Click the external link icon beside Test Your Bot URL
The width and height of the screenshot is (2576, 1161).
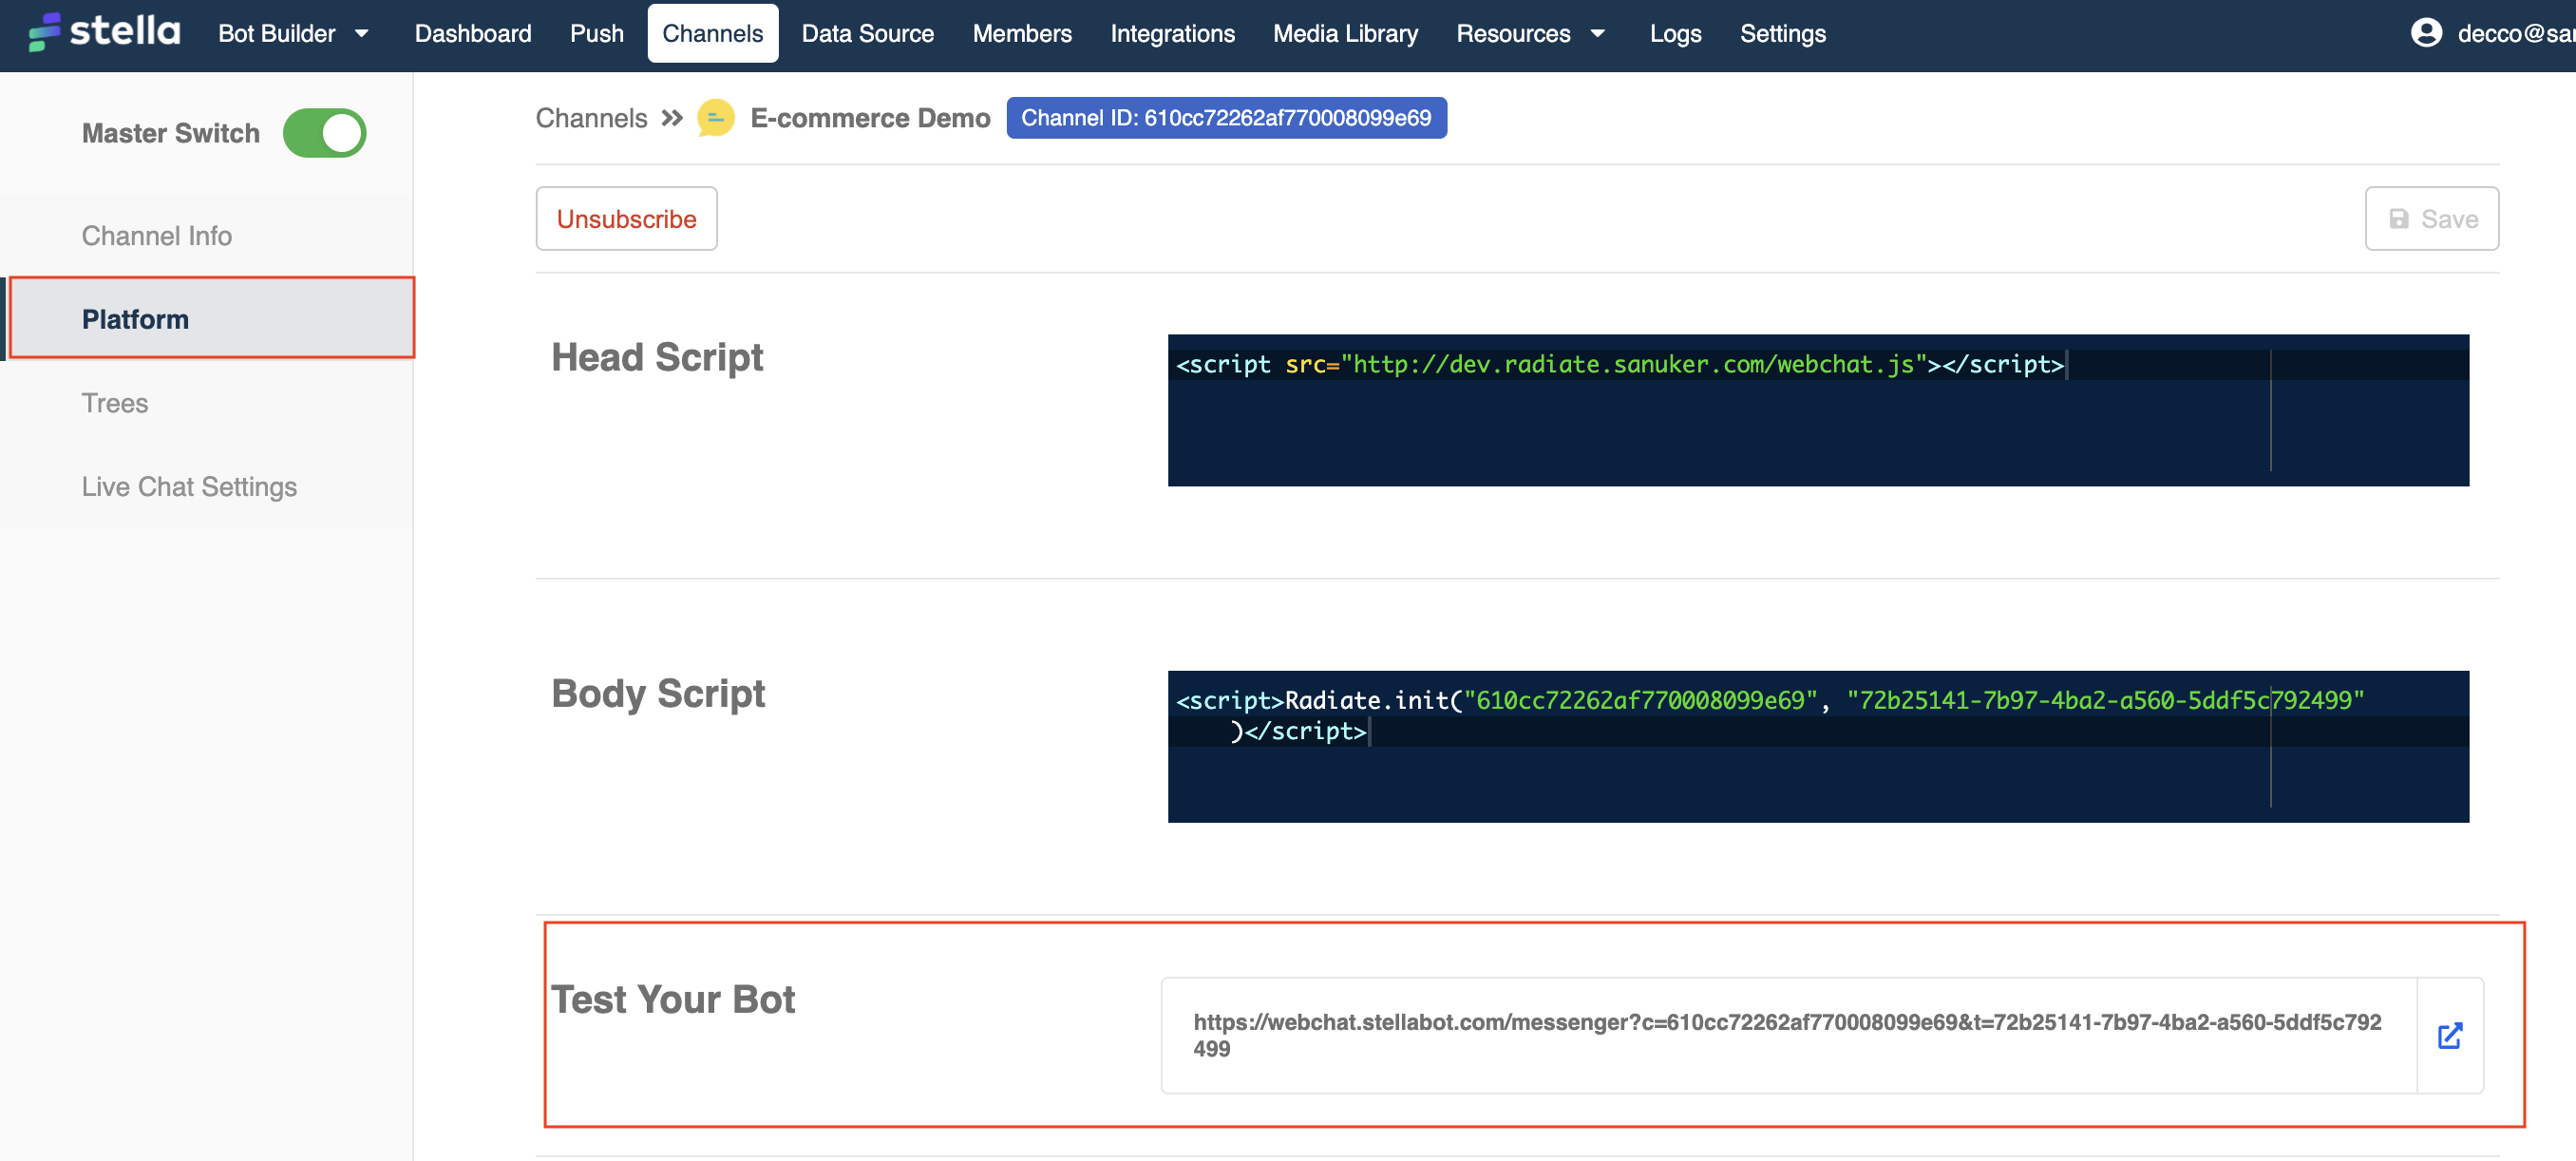click(2450, 1036)
